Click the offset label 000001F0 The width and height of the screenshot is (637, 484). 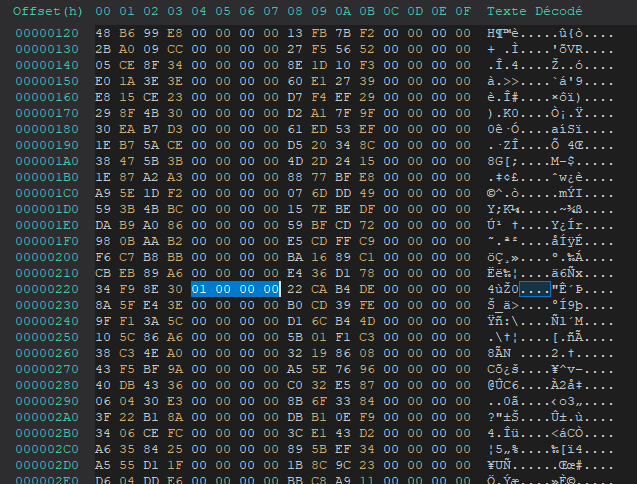click(47, 241)
